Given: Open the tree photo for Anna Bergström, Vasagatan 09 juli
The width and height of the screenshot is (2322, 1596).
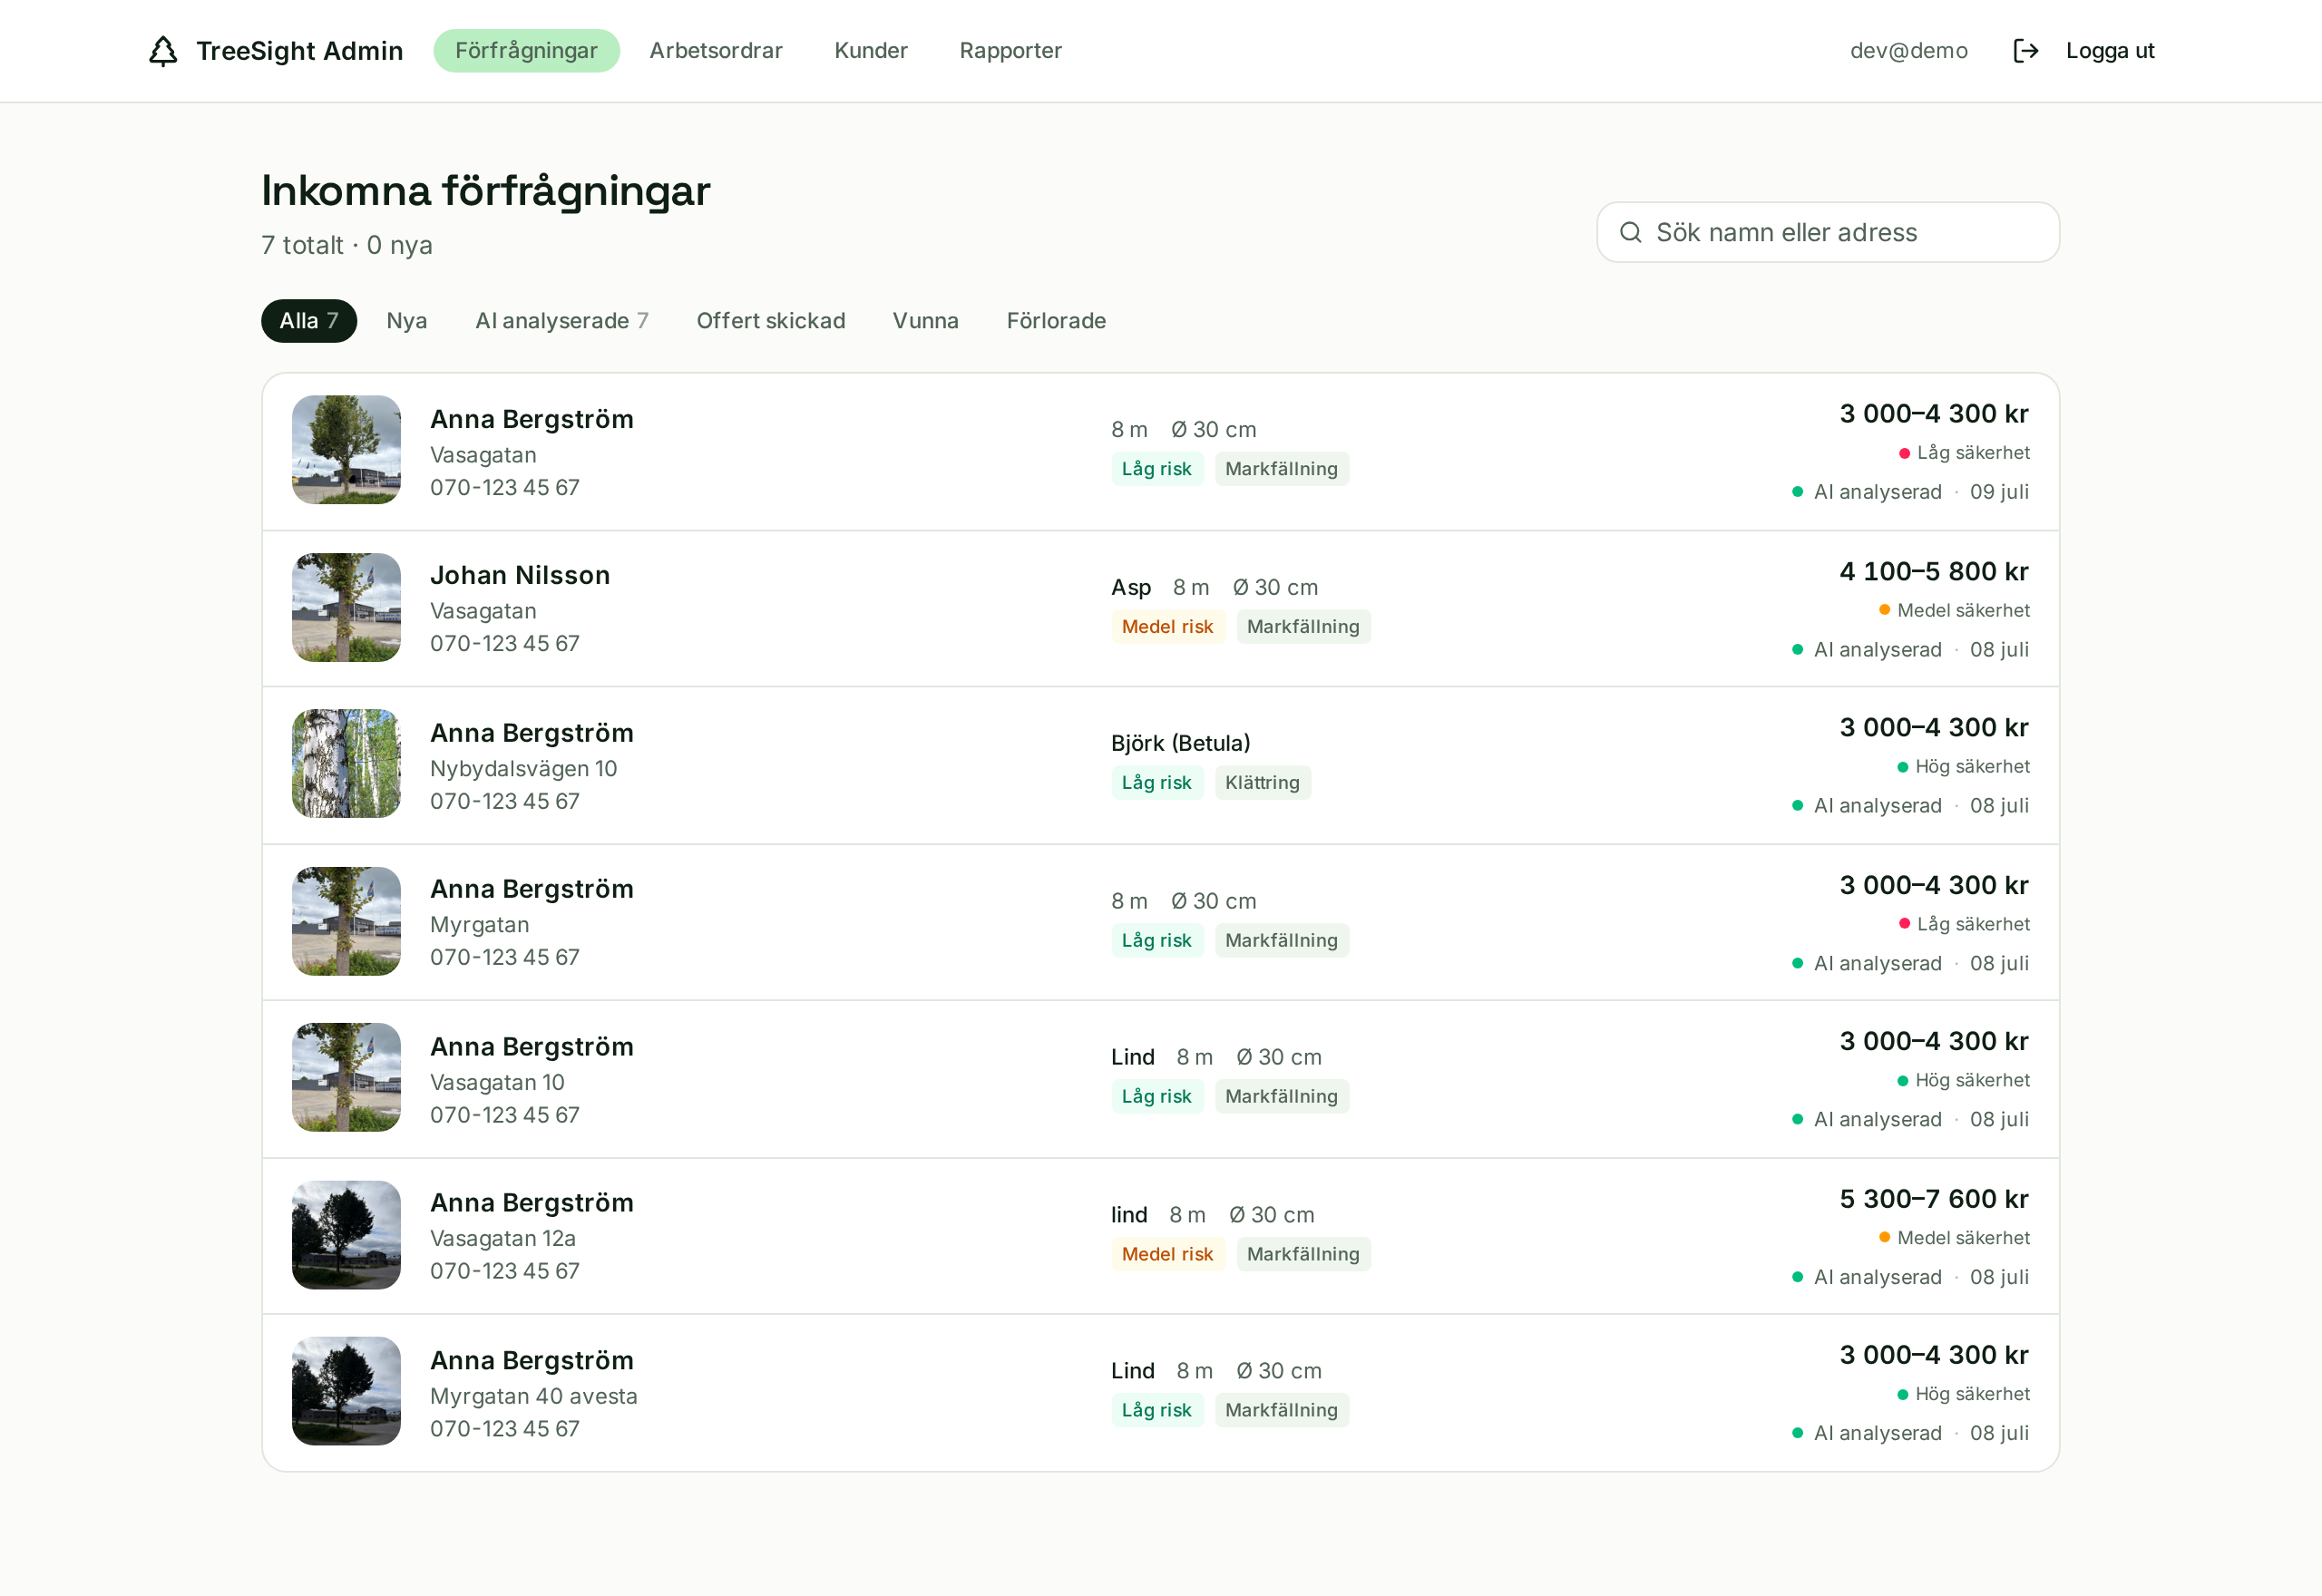Looking at the screenshot, I should [x=346, y=450].
